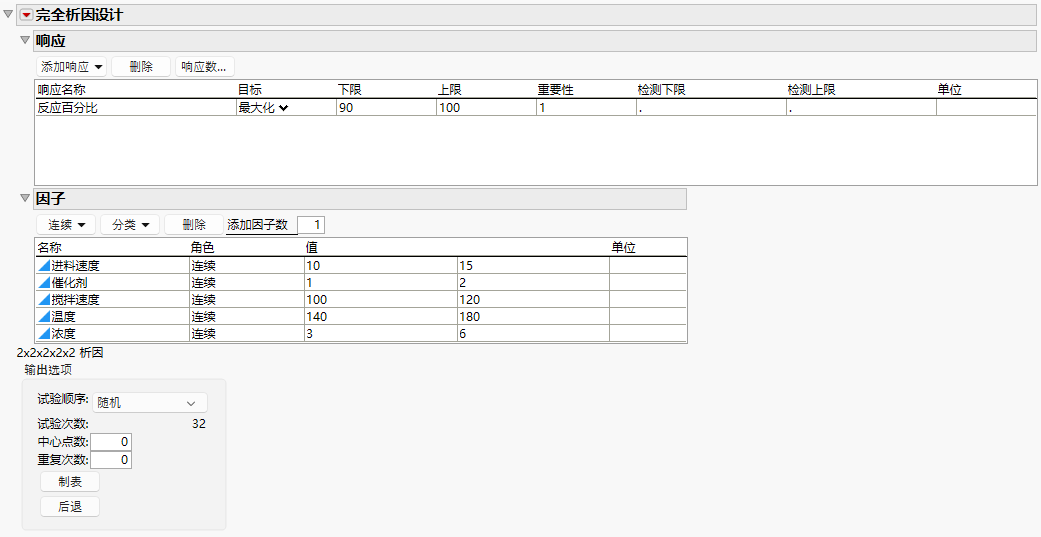Click the 重要性 value 1 cell
This screenshot has height=537, width=1041.
click(586, 108)
